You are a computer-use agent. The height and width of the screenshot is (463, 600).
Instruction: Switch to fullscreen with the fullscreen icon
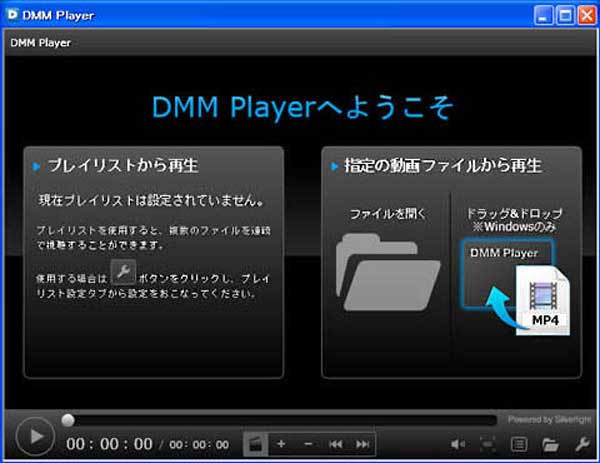pyautogui.click(x=488, y=444)
